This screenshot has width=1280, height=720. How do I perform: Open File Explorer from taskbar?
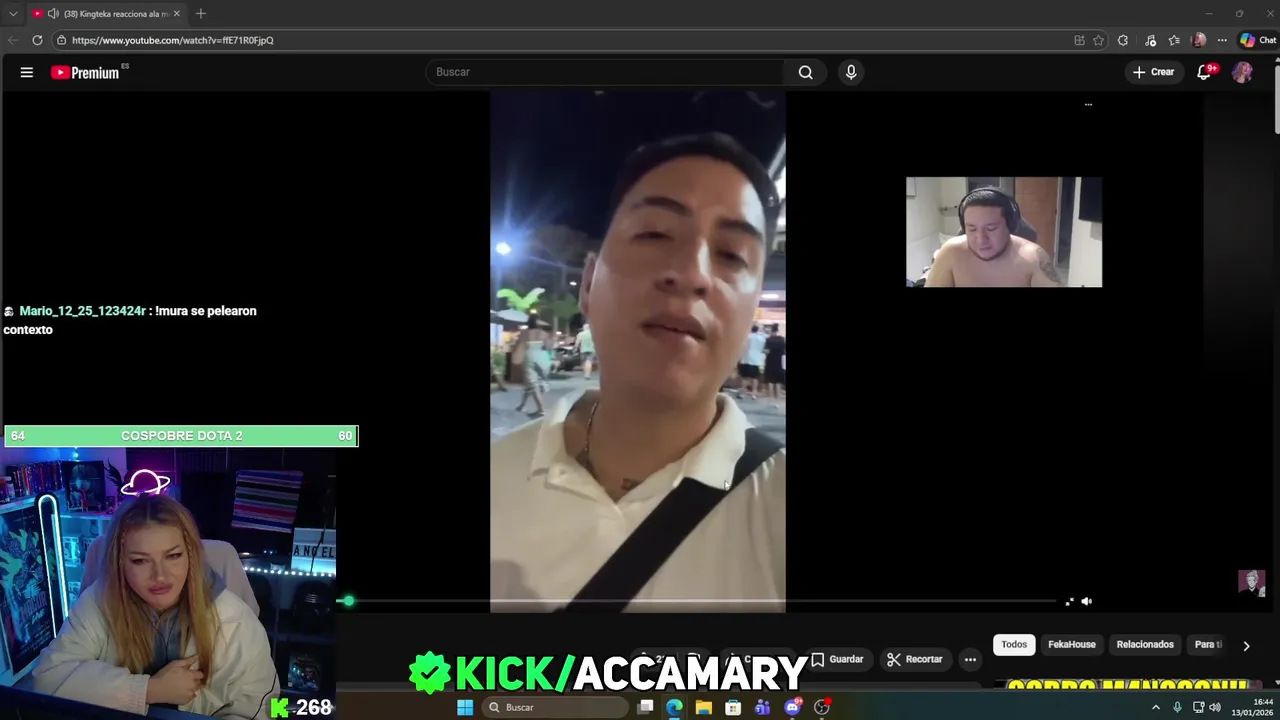click(x=704, y=707)
